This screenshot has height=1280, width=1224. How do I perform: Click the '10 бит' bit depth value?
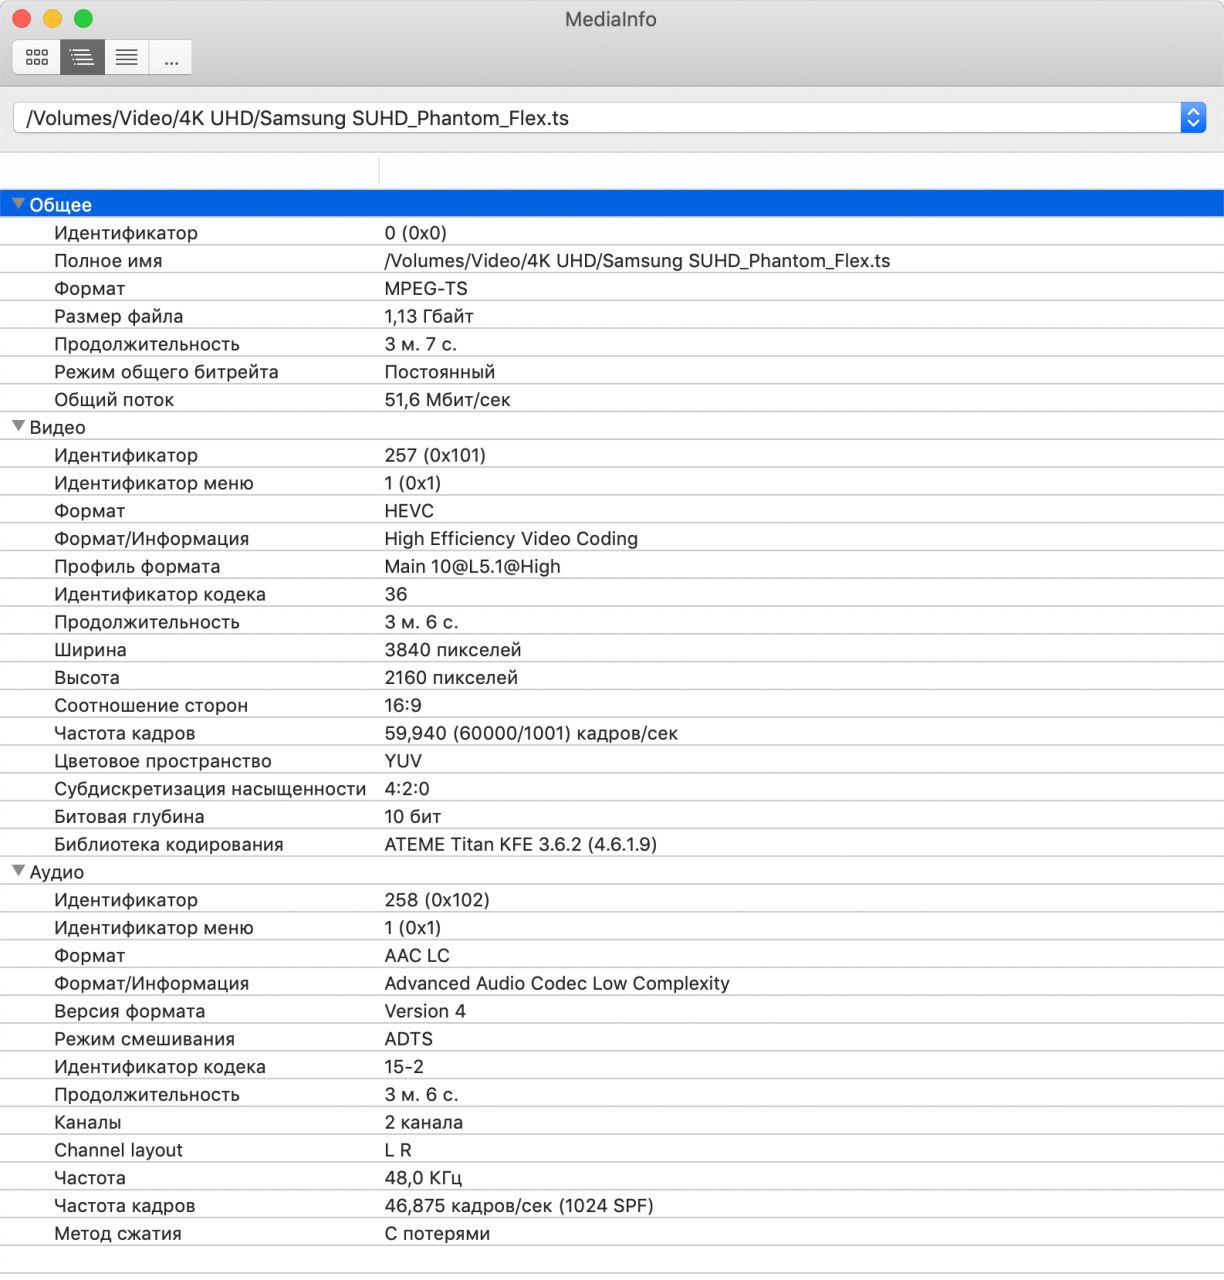pos(413,816)
